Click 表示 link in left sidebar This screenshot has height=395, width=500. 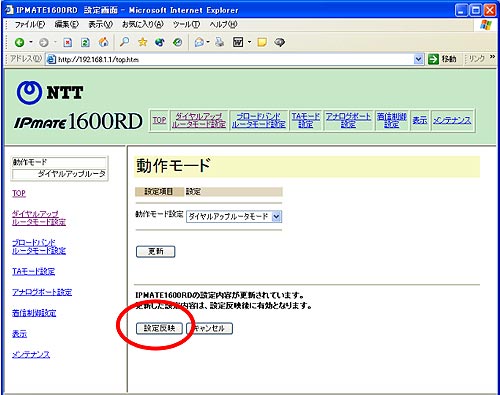pos(19,334)
